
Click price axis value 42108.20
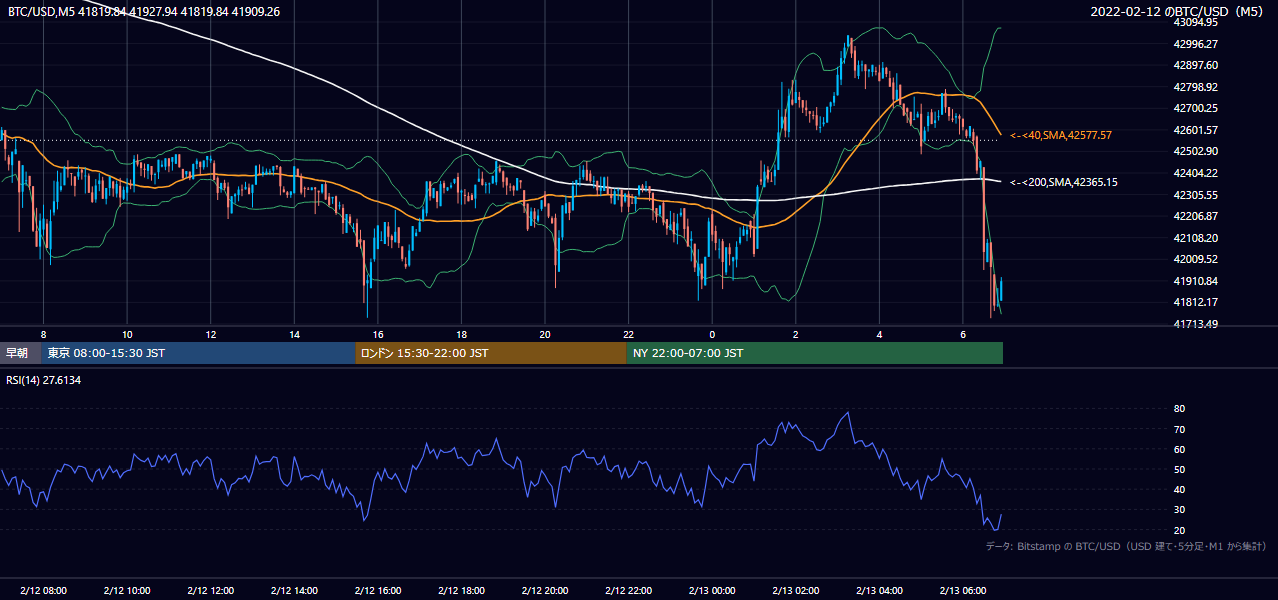click(x=1195, y=238)
